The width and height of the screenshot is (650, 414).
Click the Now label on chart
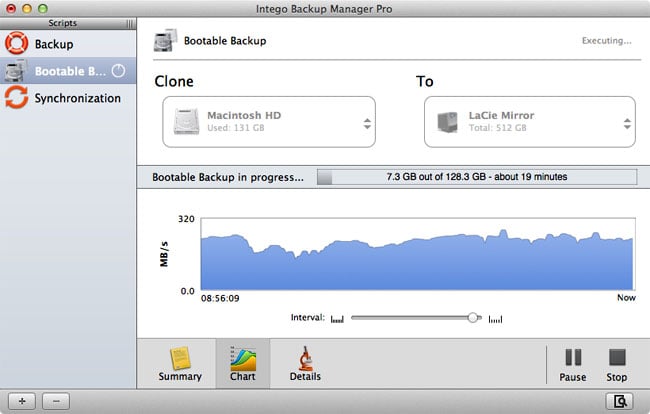coord(626,298)
